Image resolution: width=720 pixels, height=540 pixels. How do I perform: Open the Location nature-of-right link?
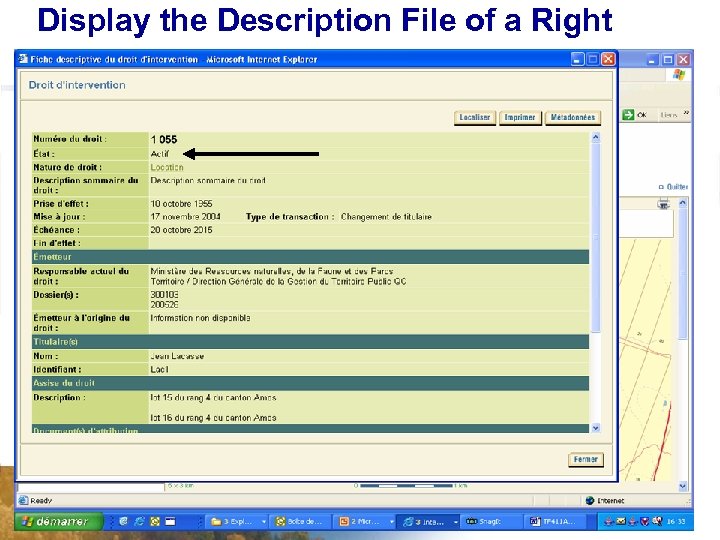[167, 167]
